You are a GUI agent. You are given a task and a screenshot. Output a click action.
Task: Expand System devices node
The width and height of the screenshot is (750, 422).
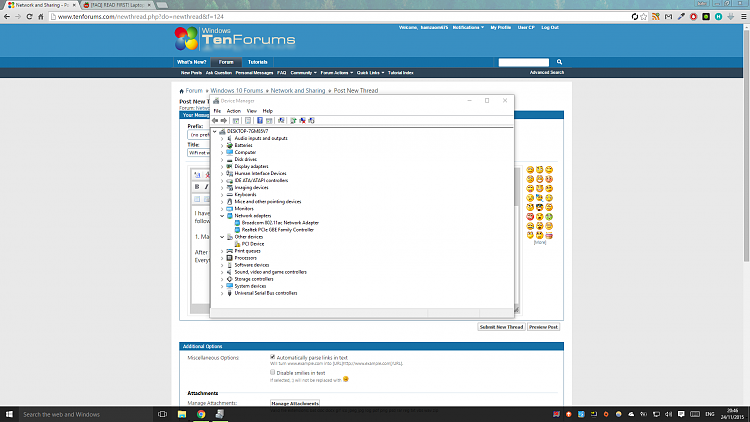pos(222,286)
